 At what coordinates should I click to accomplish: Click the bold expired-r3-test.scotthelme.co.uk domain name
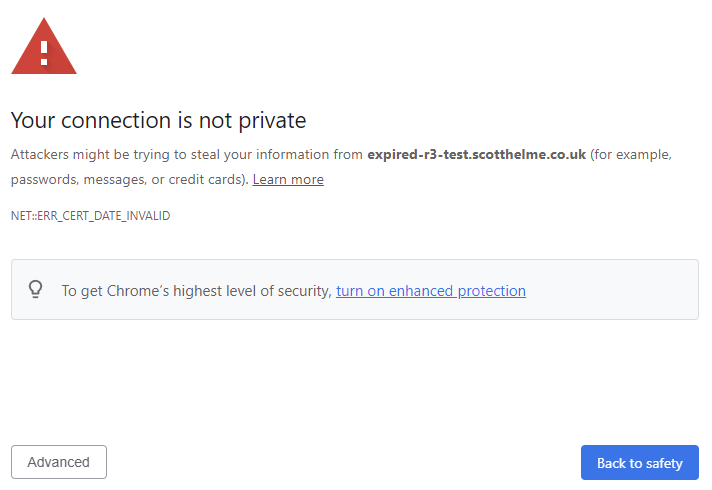(x=476, y=155)
